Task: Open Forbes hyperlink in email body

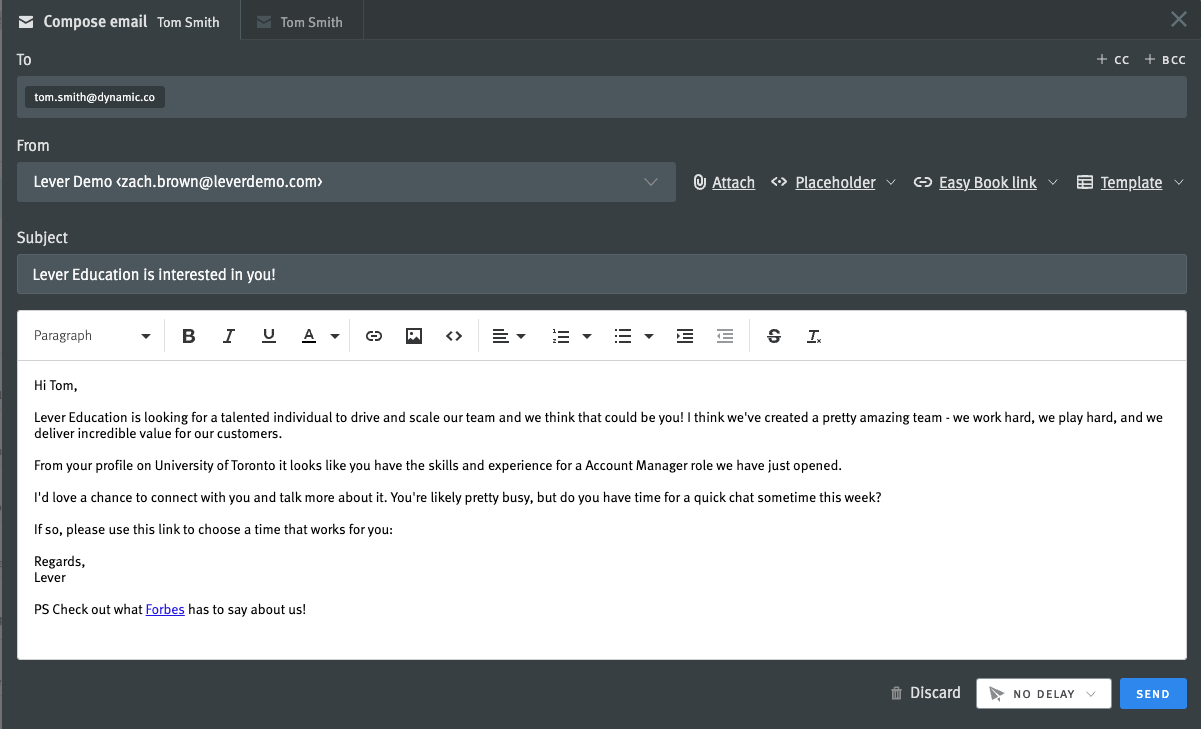Action: pos(165,609)
